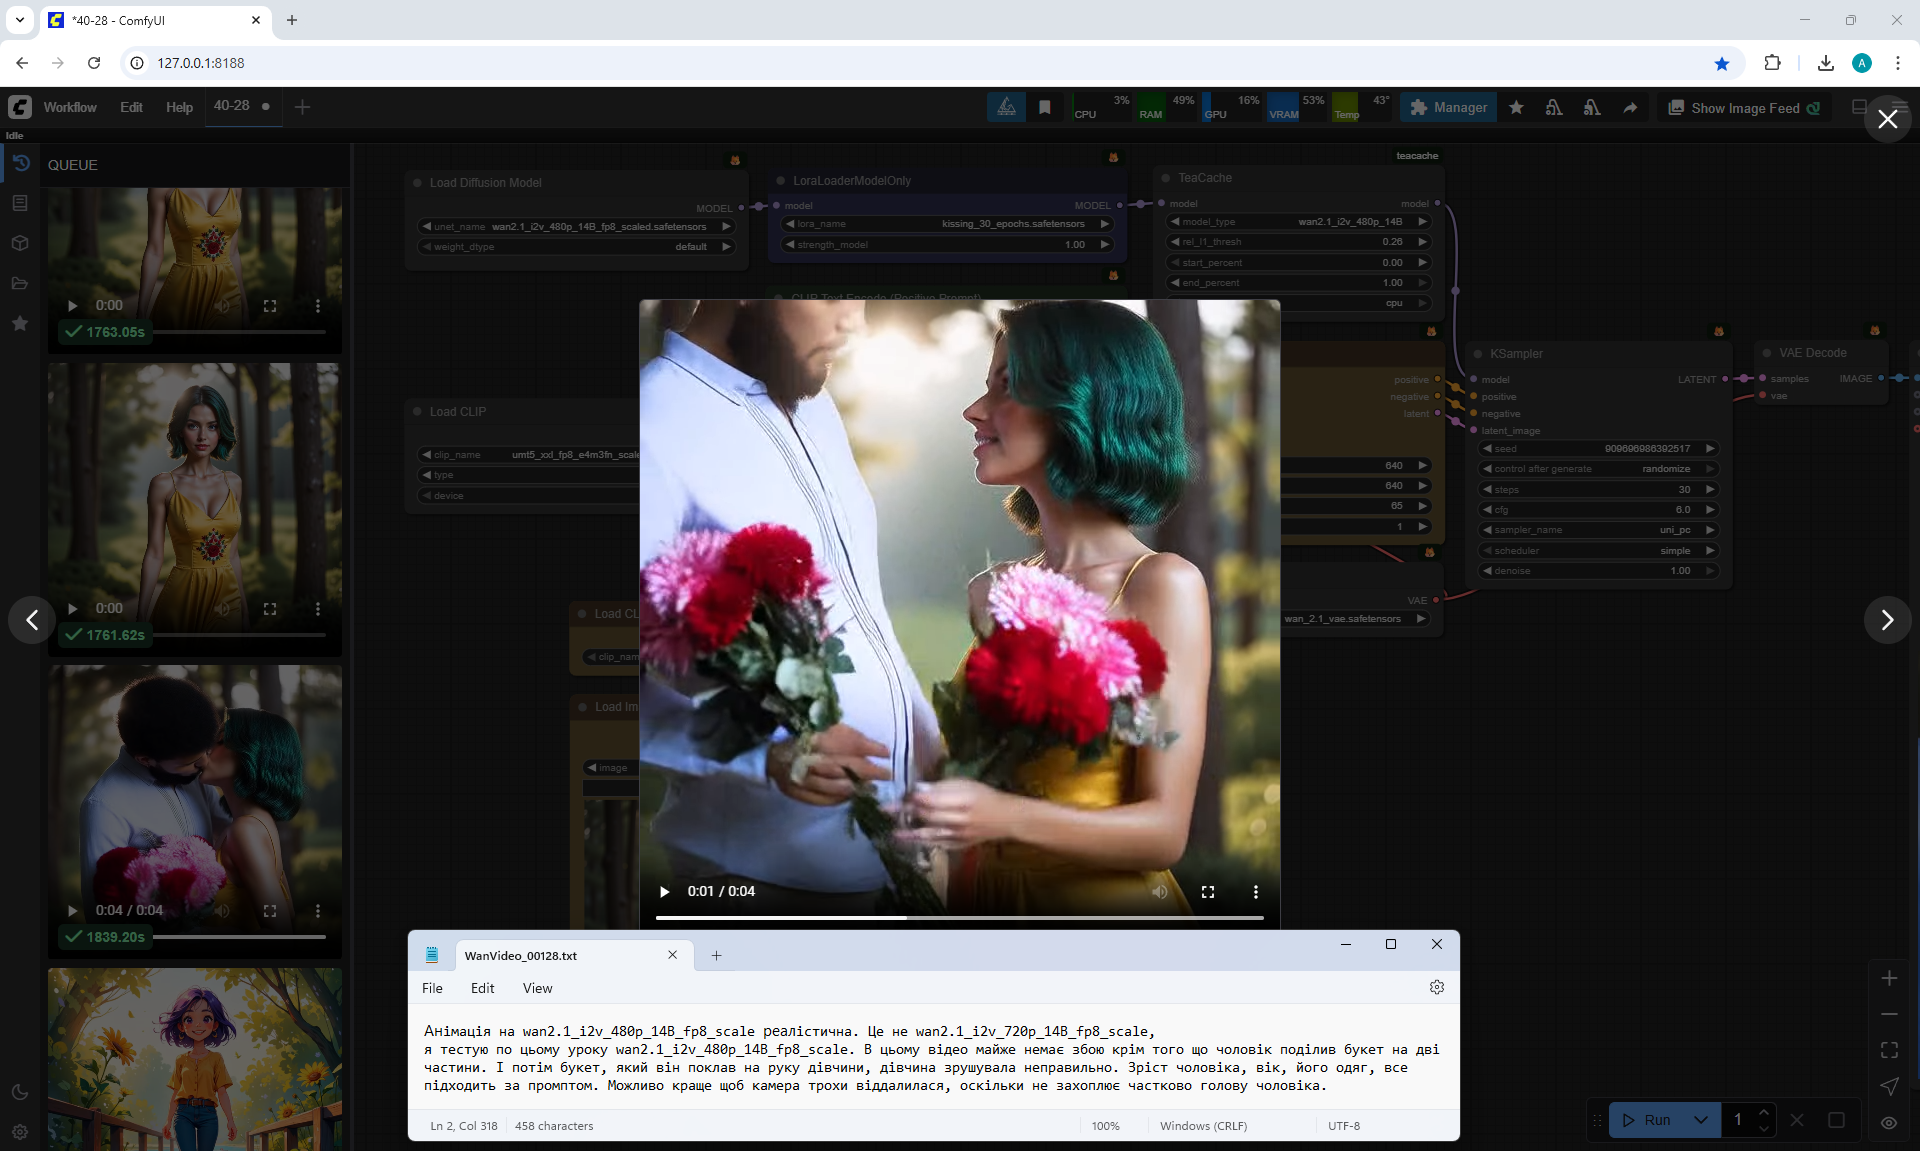The width and height of the screenshot is (1920, 1151).
Task: Fit view using the frame icon
Action: point(1889,1050)
